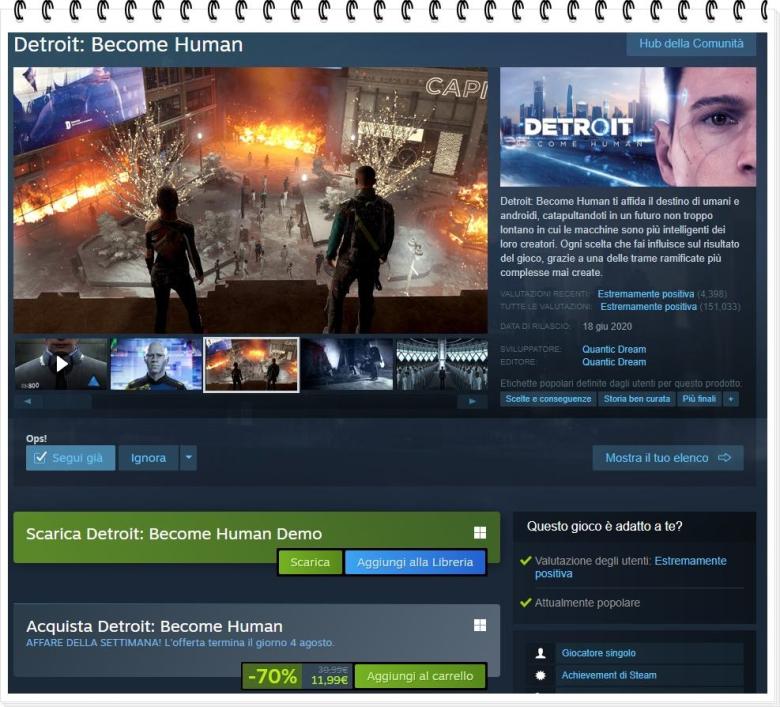Click the Steam achievements star icon
This screenshot has height=707, width=780.
pyautogui.click(x=540, y=675)
